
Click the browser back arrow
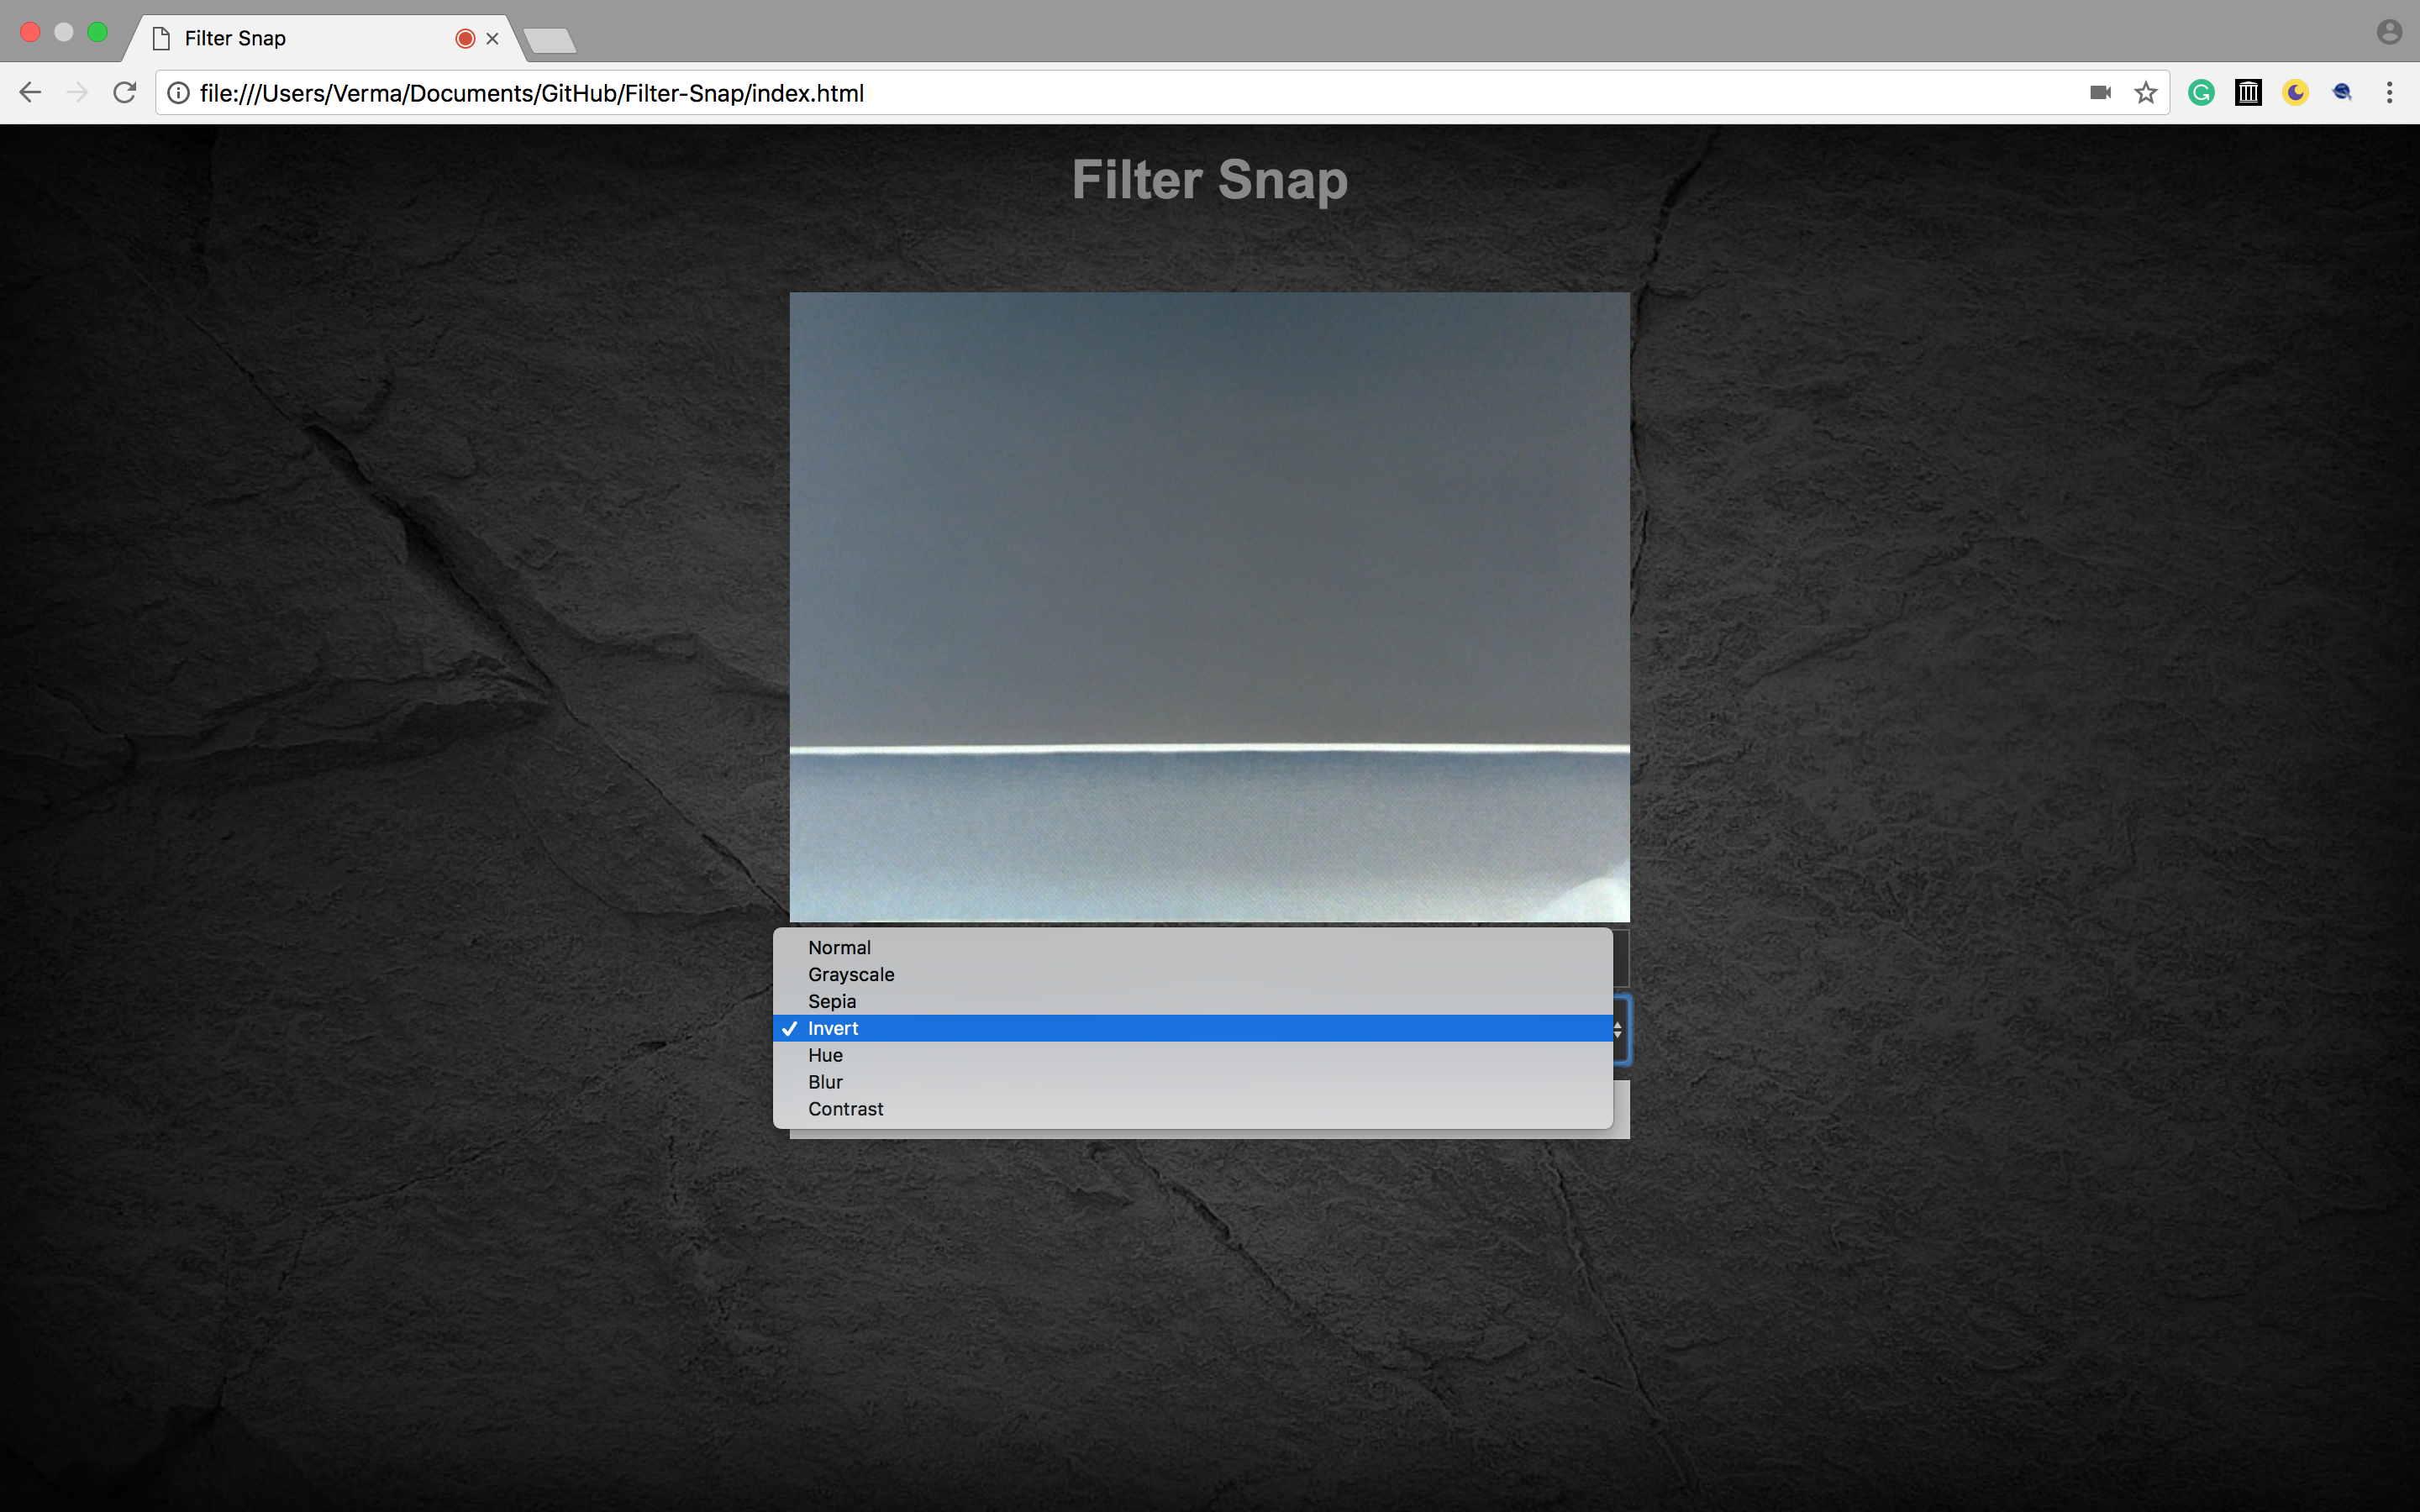tap(30, 93)
